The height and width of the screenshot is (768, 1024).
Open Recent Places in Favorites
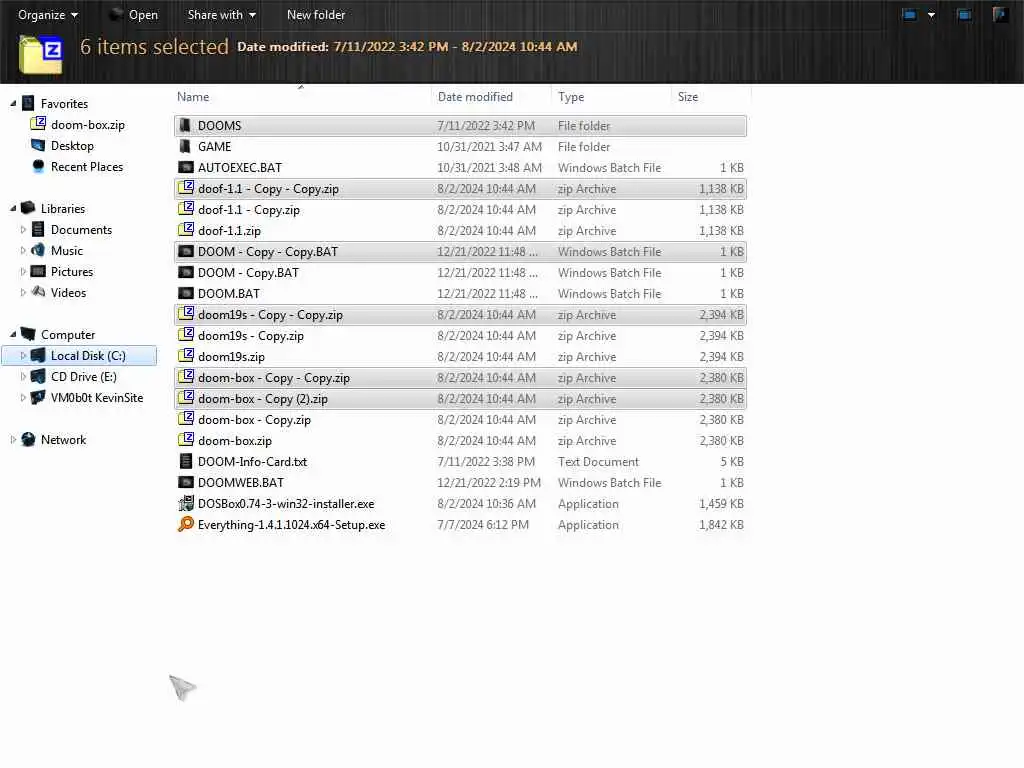tap(87, 167)
